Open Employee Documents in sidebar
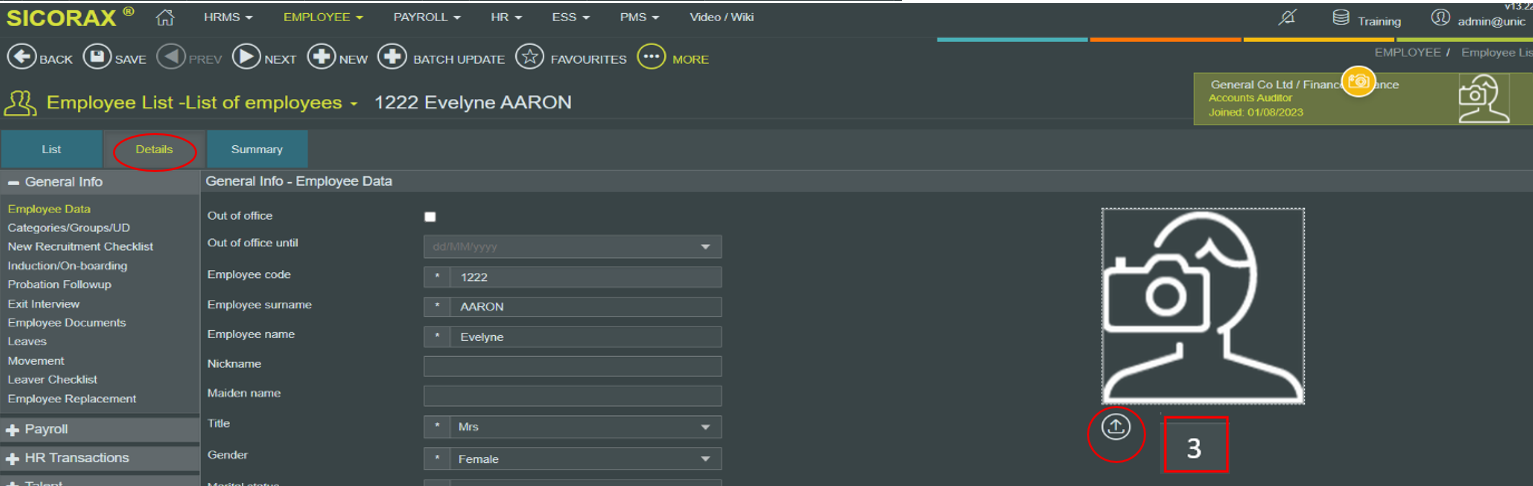 [x=67, y=323]
